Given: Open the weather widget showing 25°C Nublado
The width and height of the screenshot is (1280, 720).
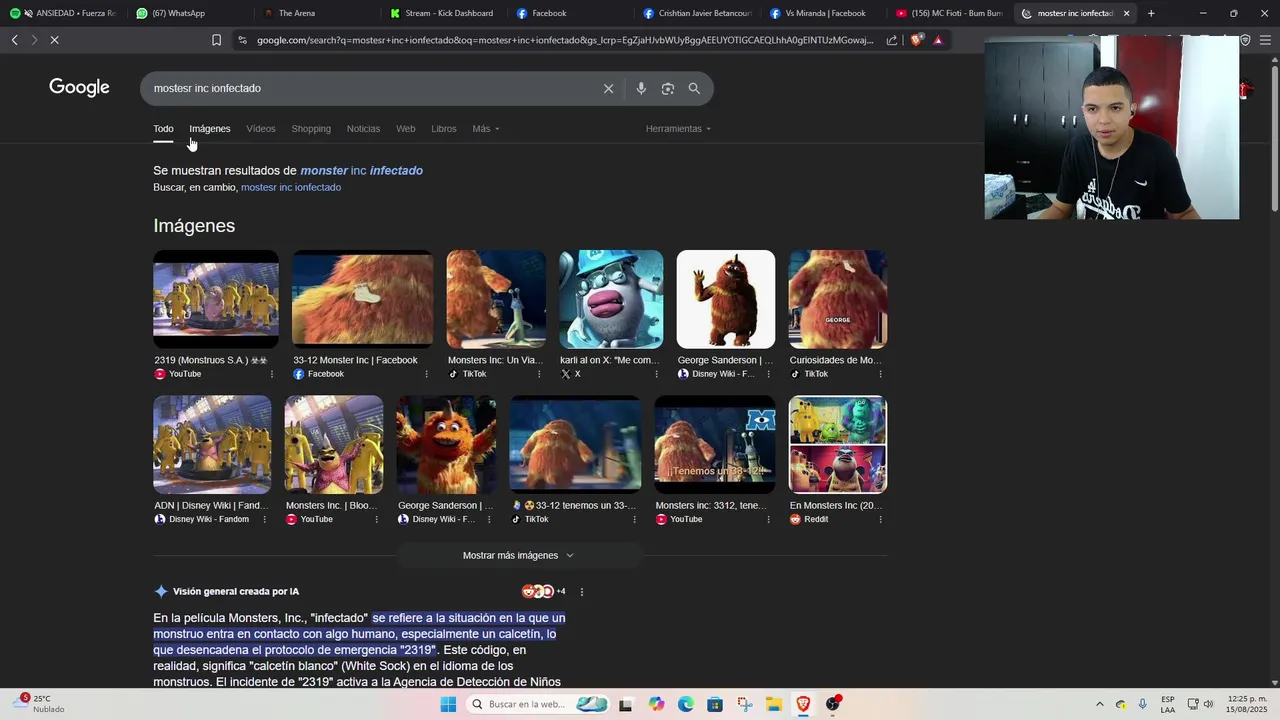Looking at the screenshot, I should pyautogui.click(x=40, y=704).
